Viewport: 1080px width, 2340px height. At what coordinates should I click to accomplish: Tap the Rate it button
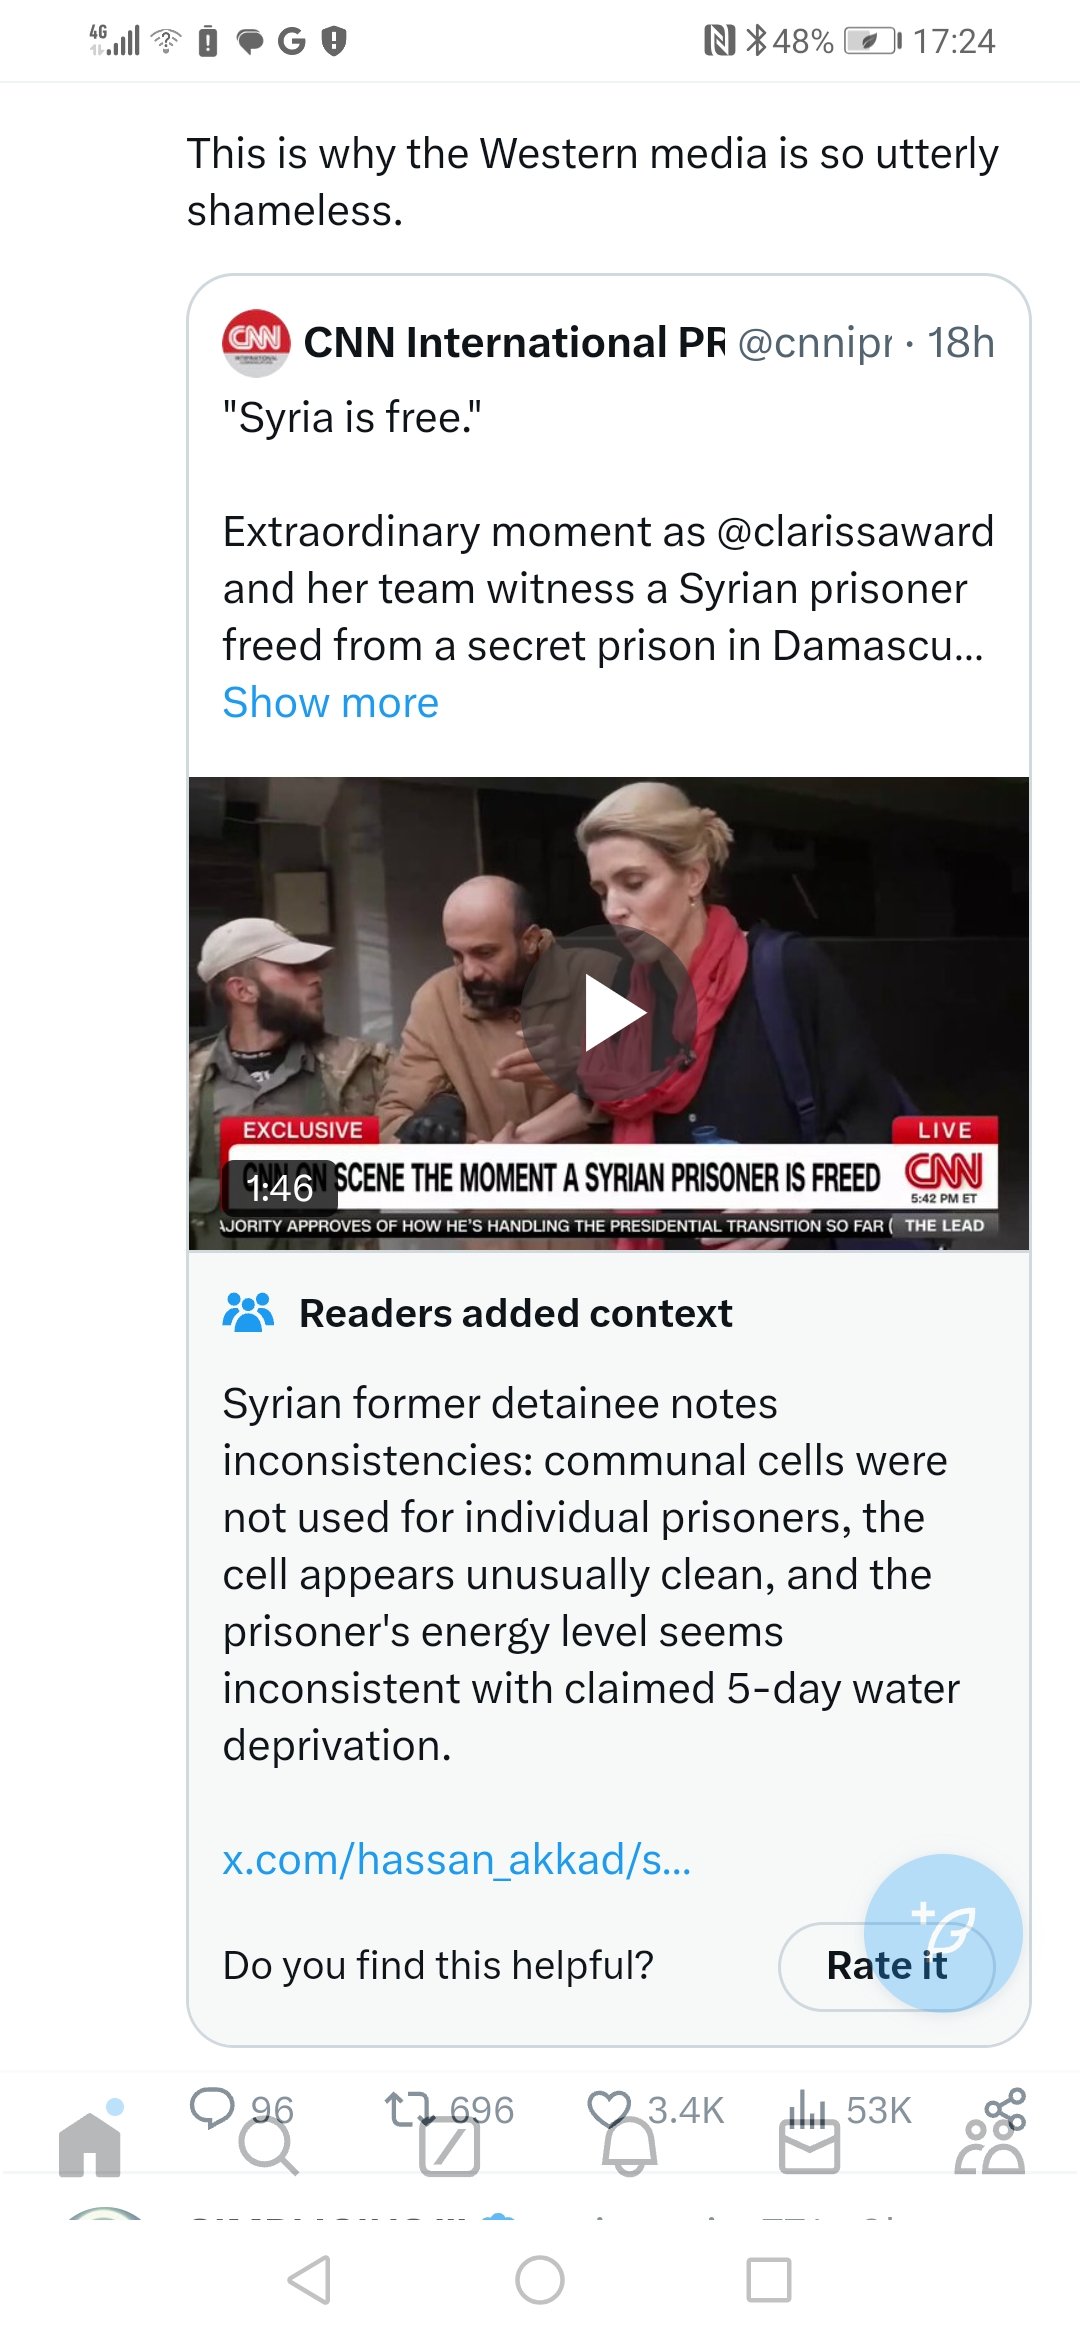[x=886, y=1966]
